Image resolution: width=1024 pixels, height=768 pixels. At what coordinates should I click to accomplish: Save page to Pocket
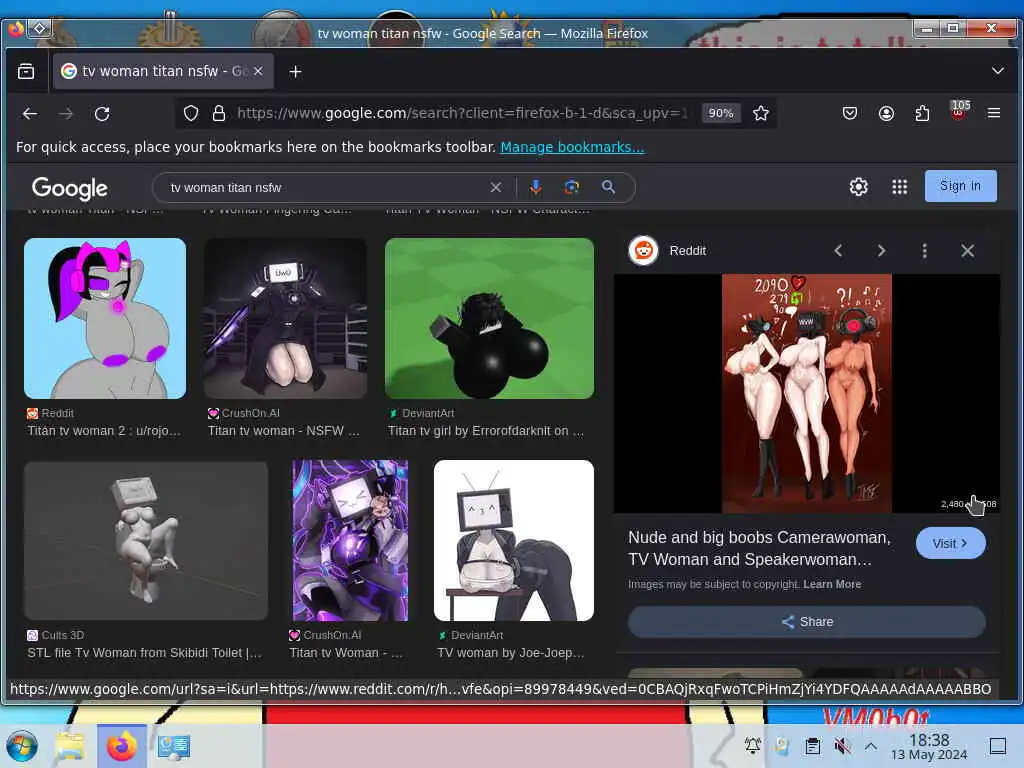coord(850,113)
